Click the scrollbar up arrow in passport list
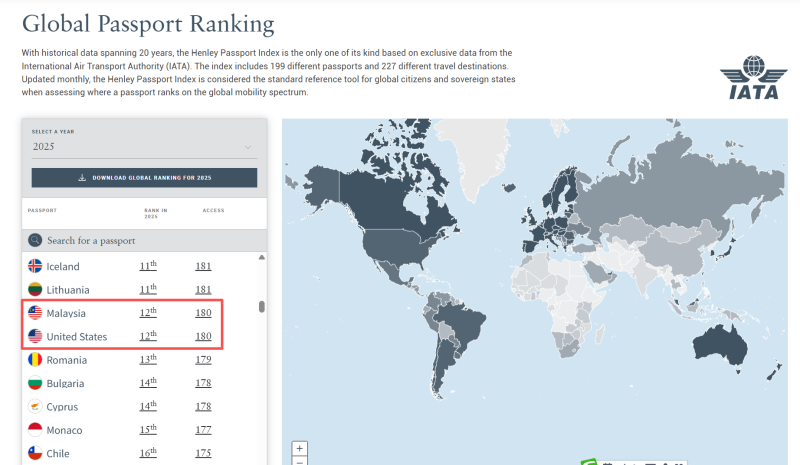 click(x=262, y=258)
